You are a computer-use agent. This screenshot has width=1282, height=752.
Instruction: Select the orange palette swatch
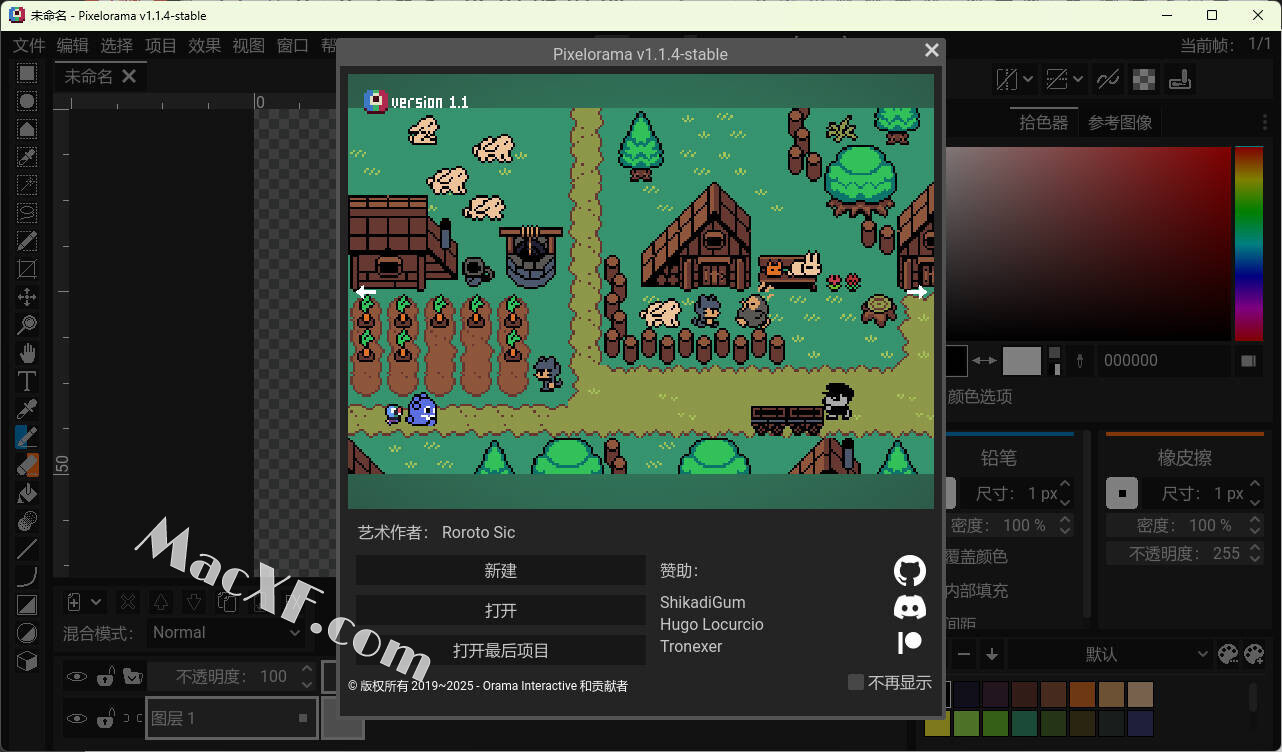coord(1083,694)
